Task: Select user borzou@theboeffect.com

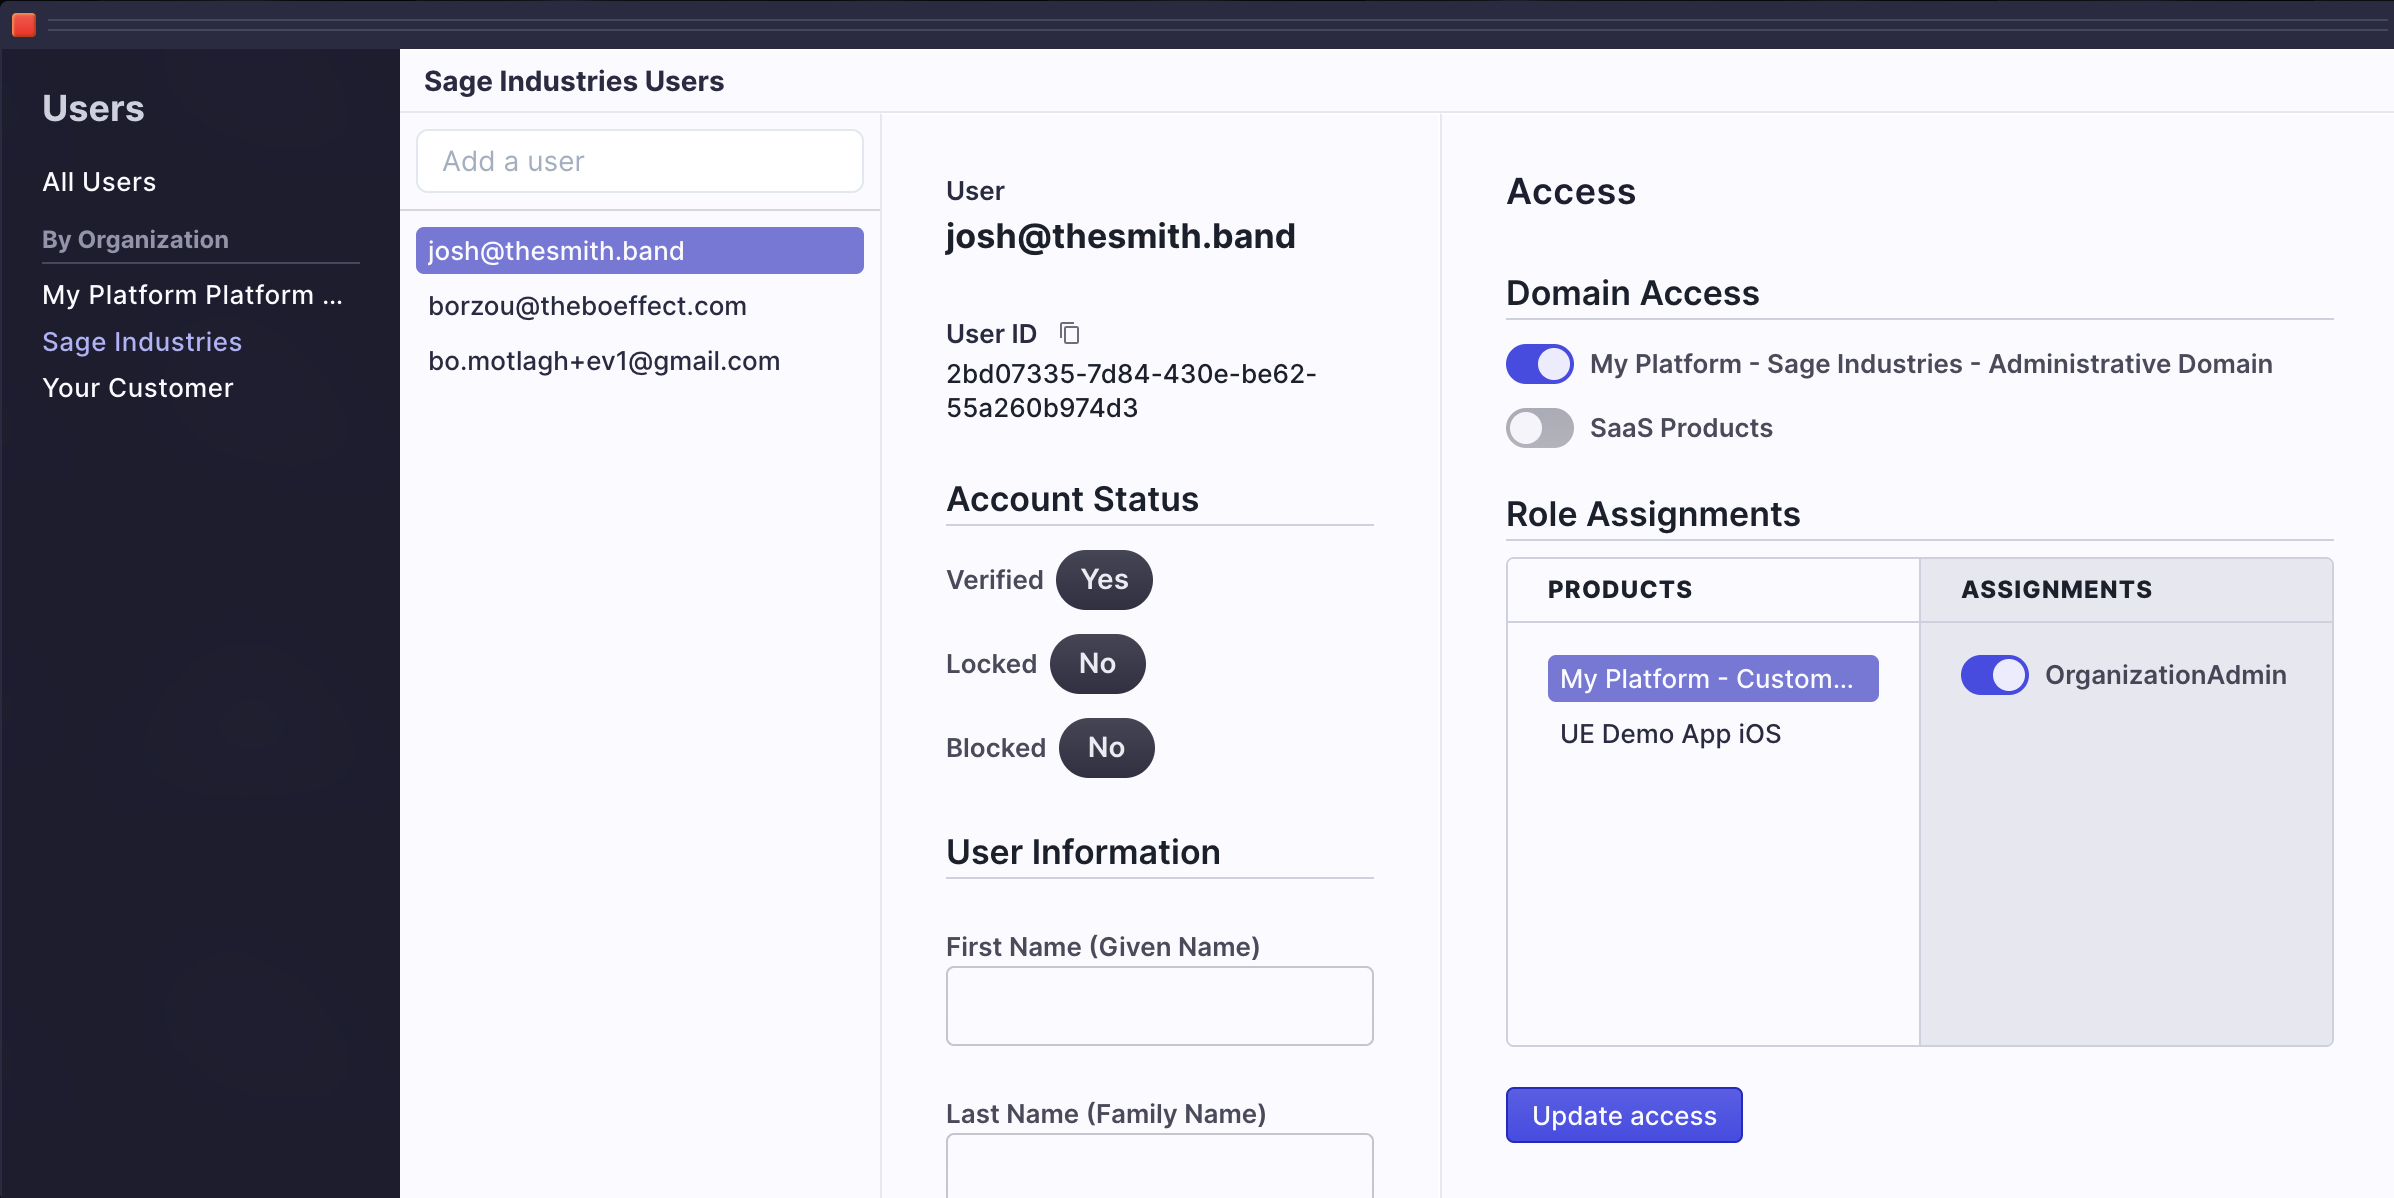Action: click(x=587, y=306)
